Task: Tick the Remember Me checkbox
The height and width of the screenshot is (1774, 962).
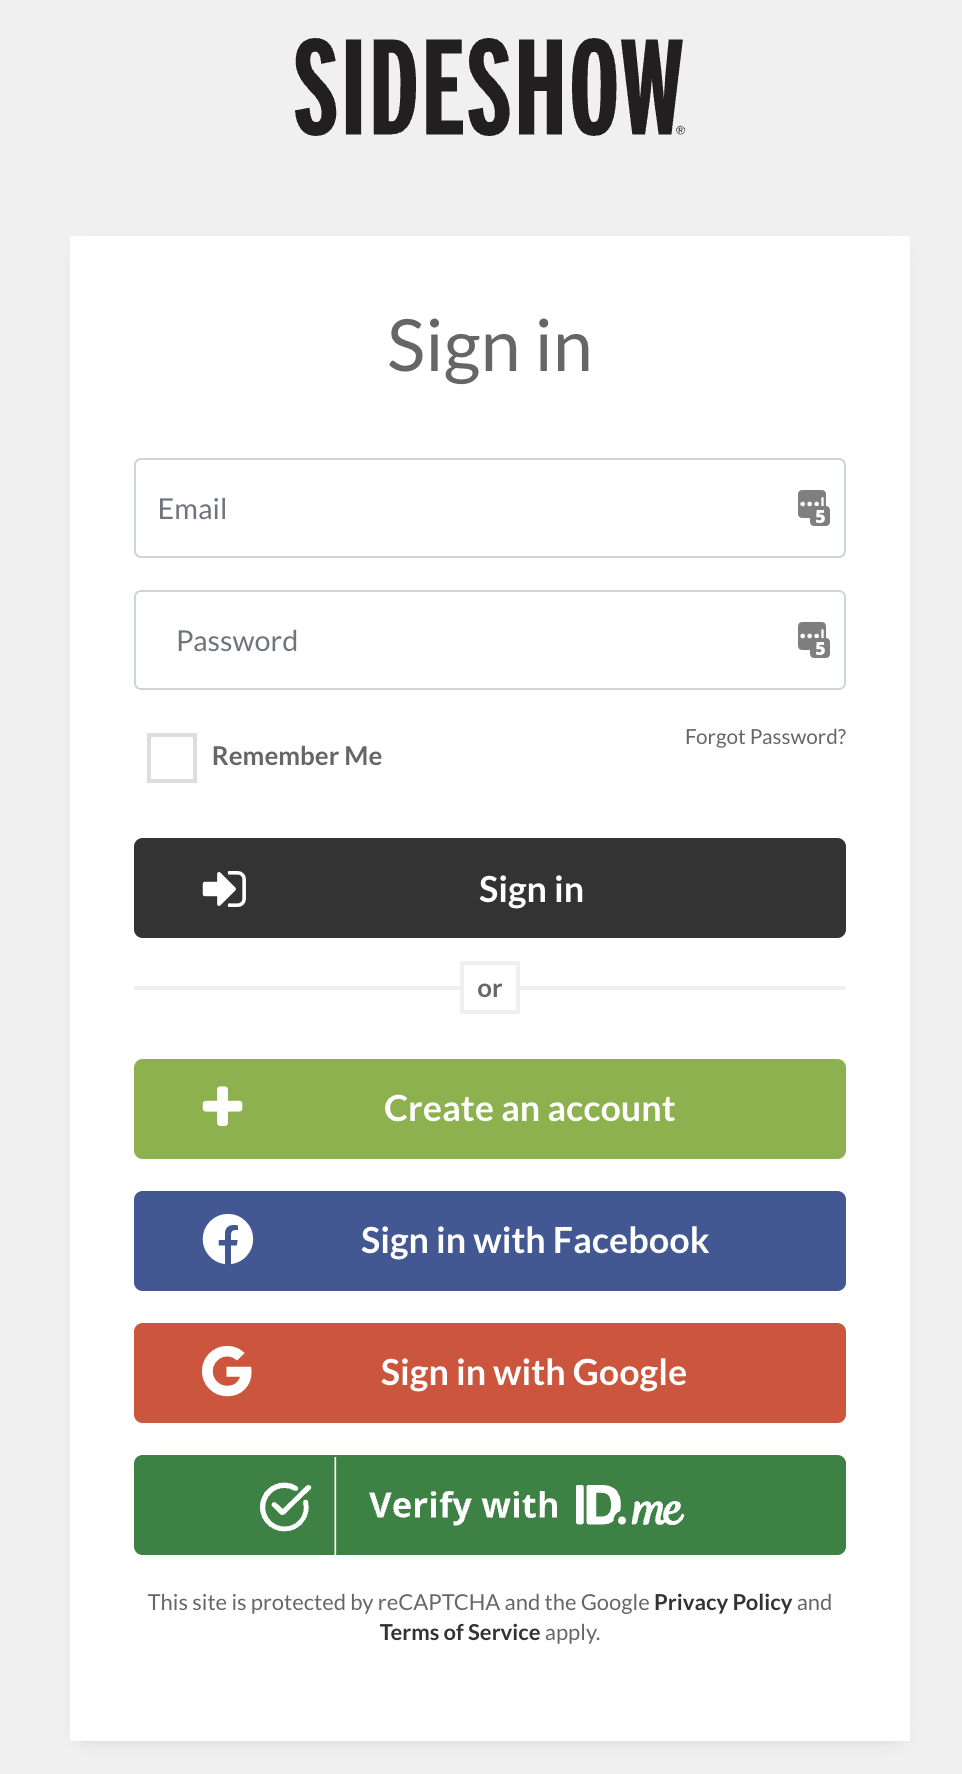Action: tap(172, 758)
